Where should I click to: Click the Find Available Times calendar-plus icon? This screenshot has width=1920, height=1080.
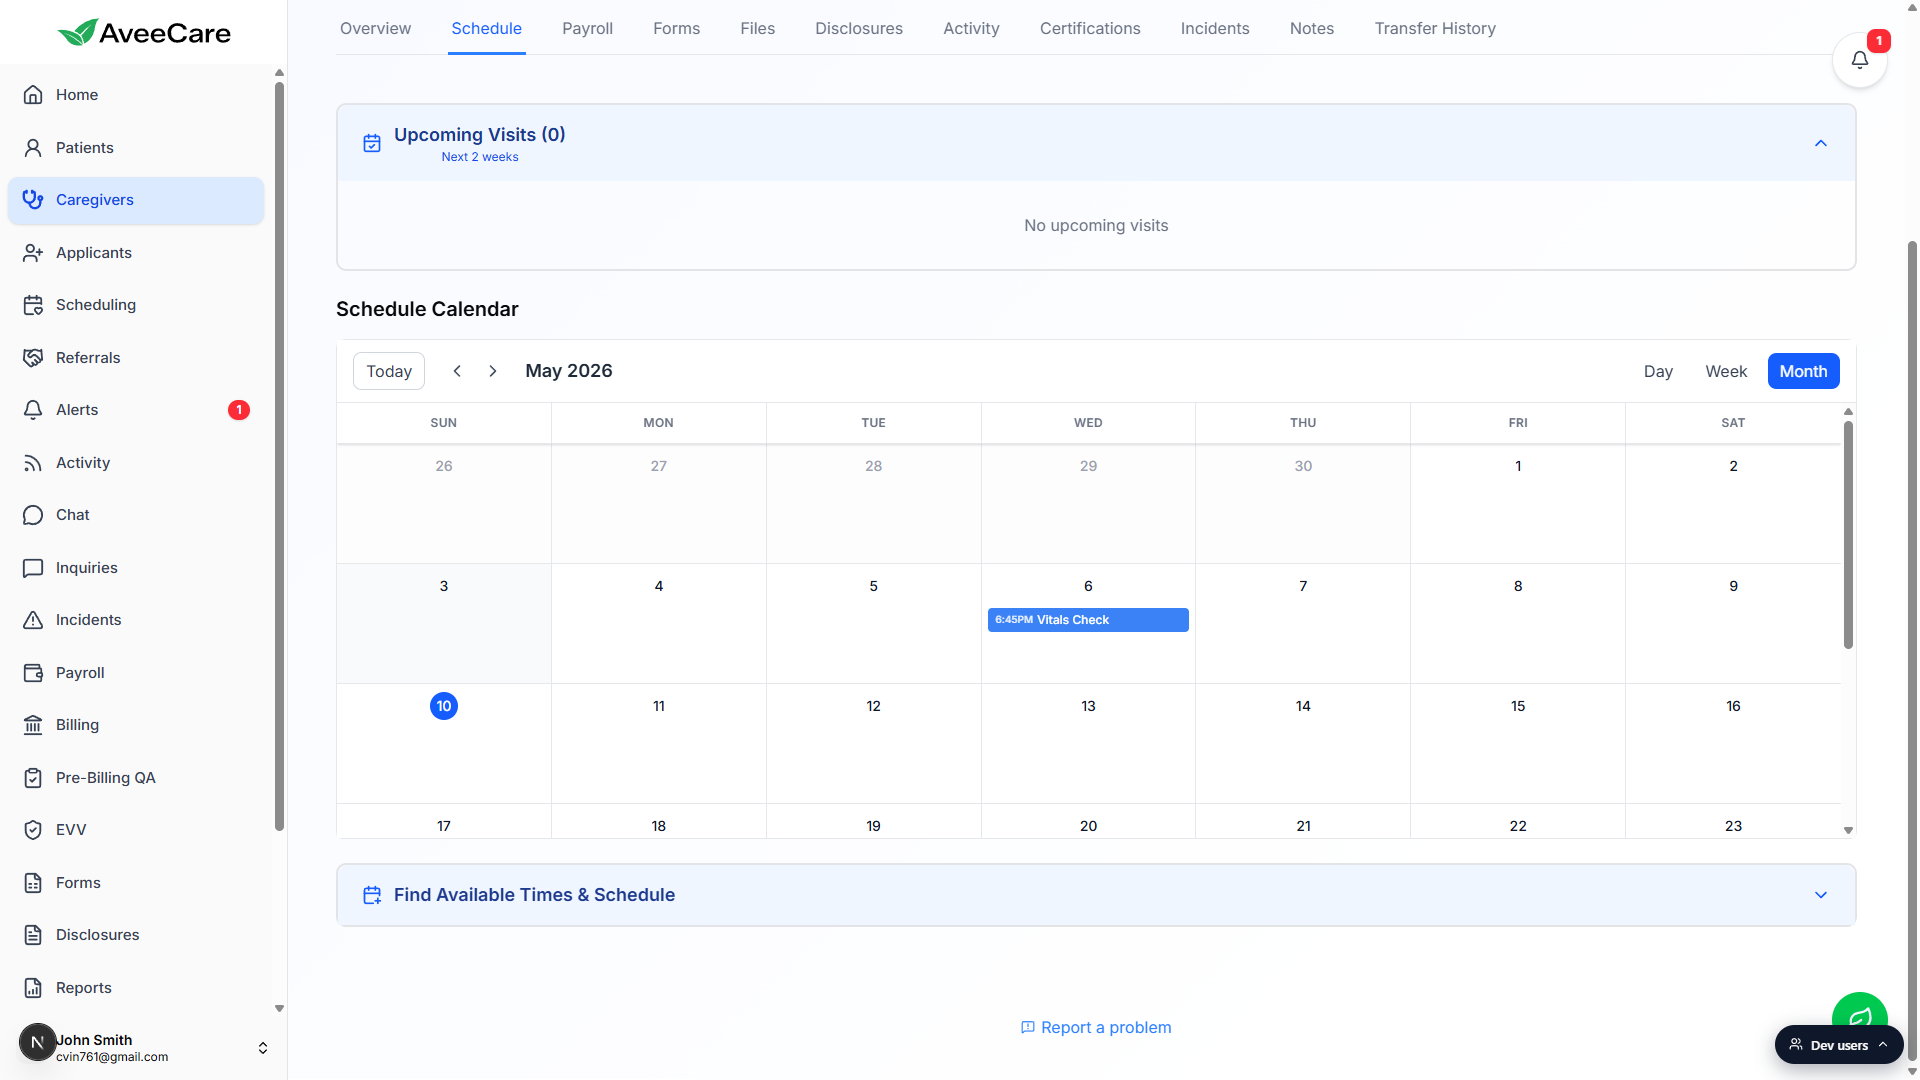[372, 895]
